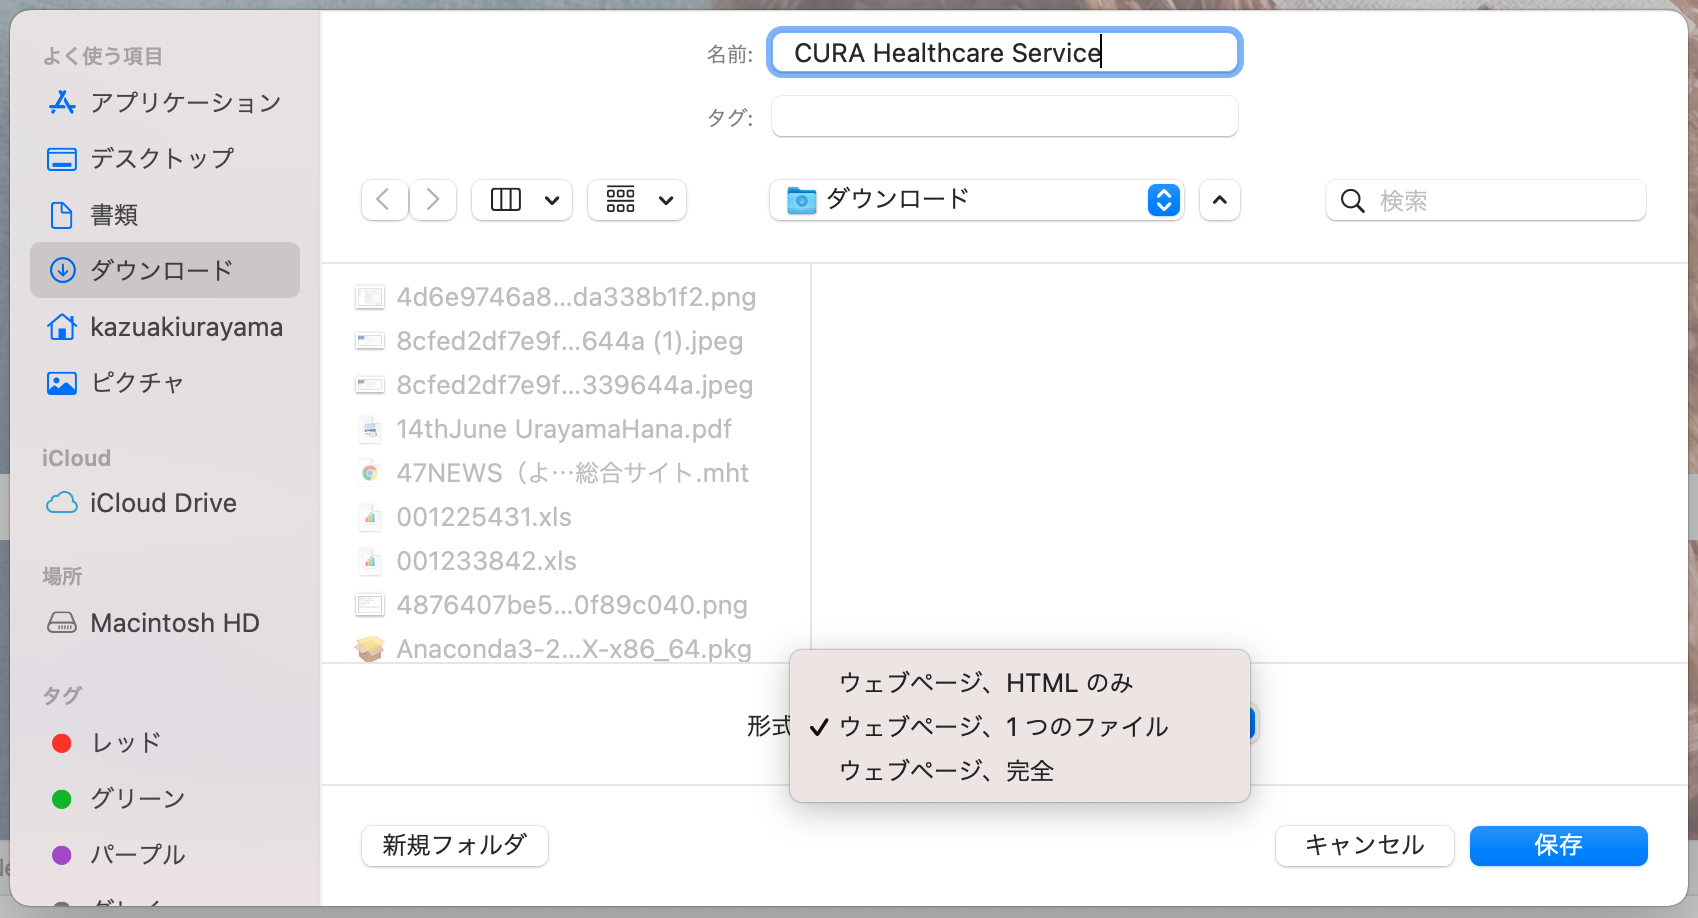
Task: Collapse the dialog with the chevron button
Action: click(x=1219, y=200)
